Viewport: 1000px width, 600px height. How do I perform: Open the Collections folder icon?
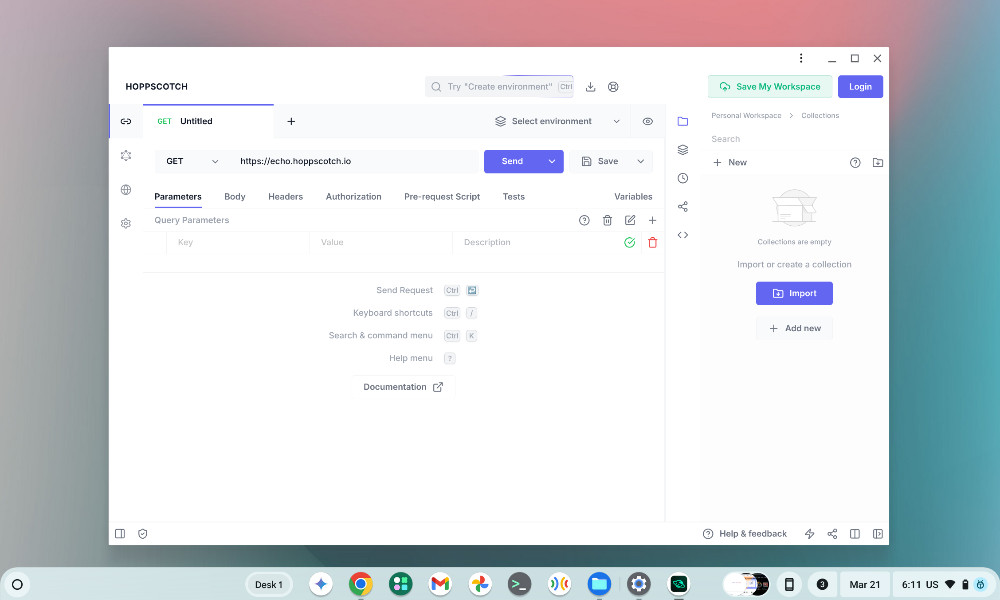(x=682, y=121)
